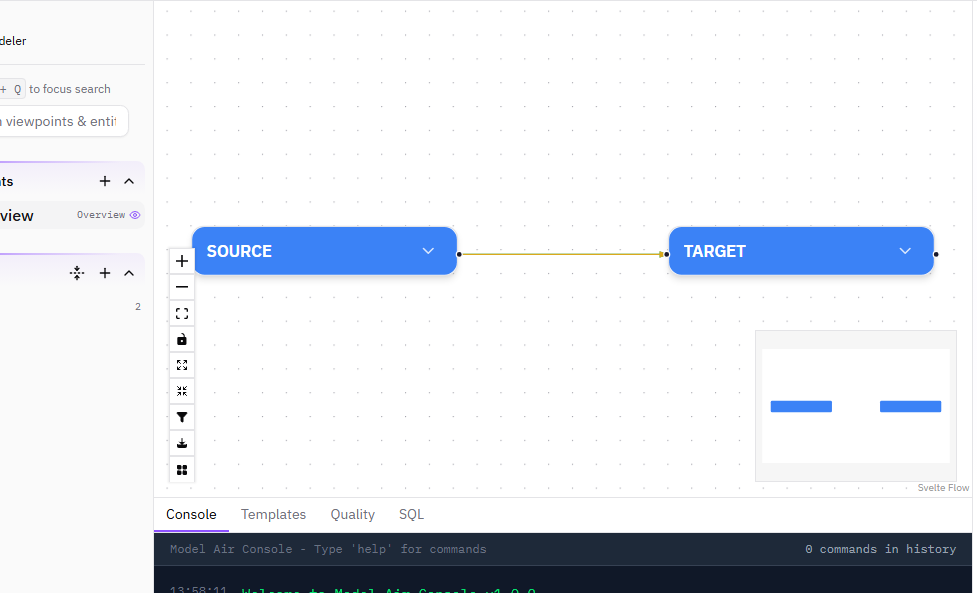Select the Overview viewpoint row
Image resolution: width=977 pixels, height=593 pixels.
click(x=71, y=216)
